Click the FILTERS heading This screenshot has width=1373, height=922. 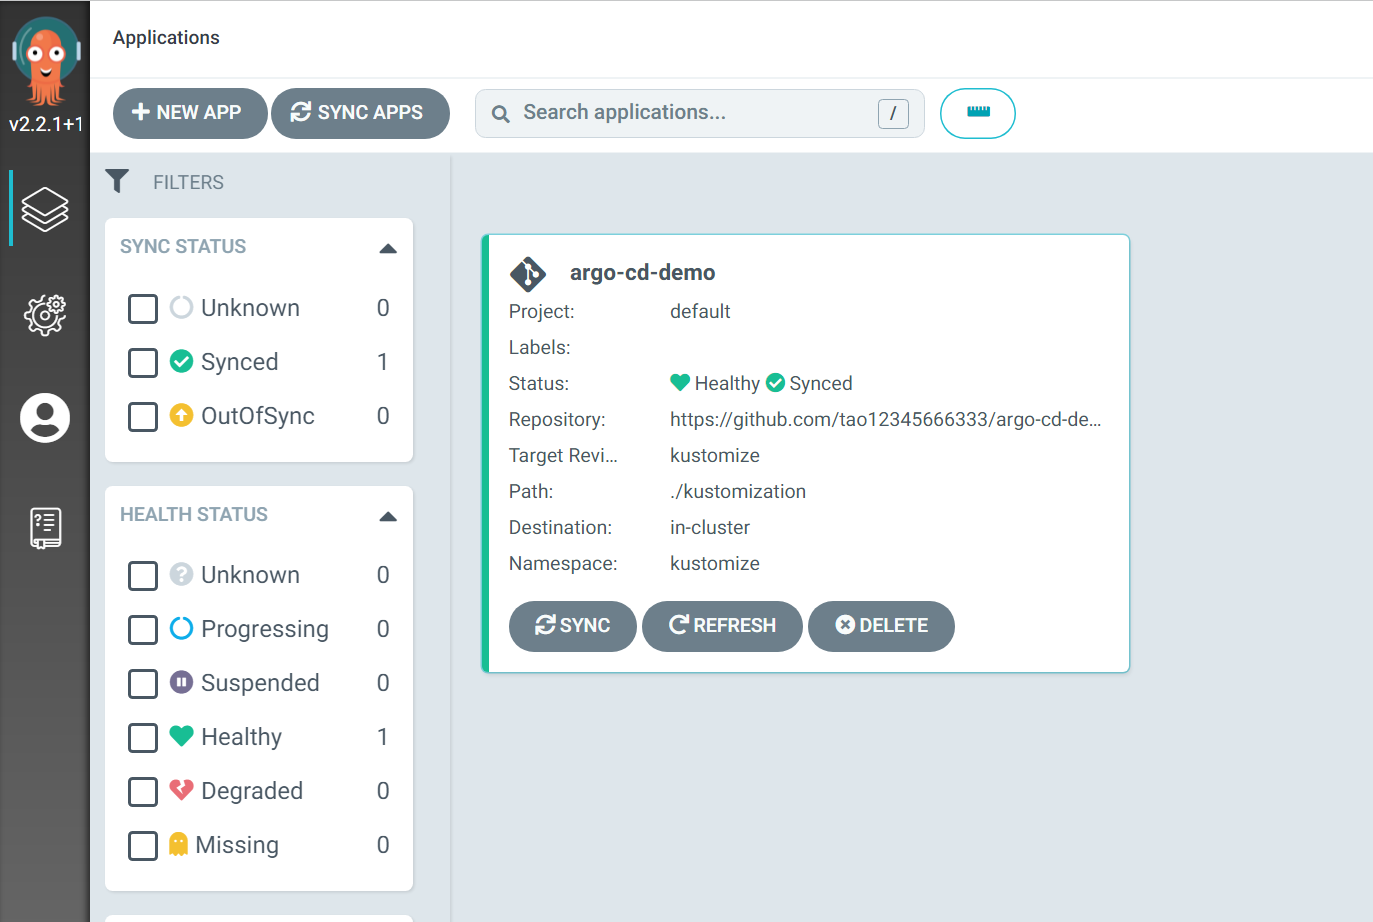point(188,182)
